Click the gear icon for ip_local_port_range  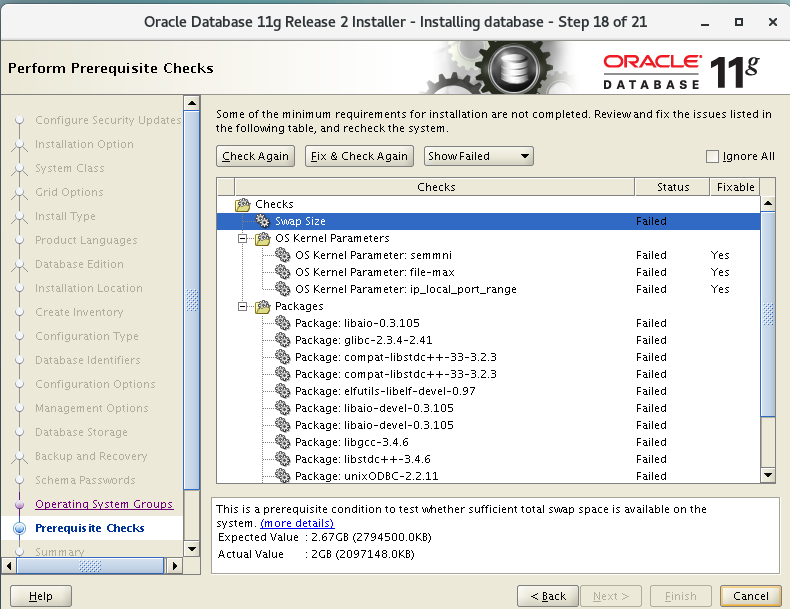click(283, 289)
